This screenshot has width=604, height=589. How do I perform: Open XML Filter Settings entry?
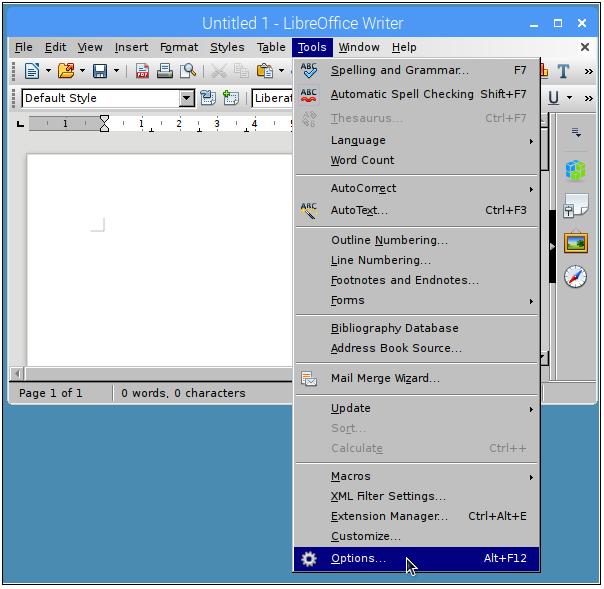point(416,497)
